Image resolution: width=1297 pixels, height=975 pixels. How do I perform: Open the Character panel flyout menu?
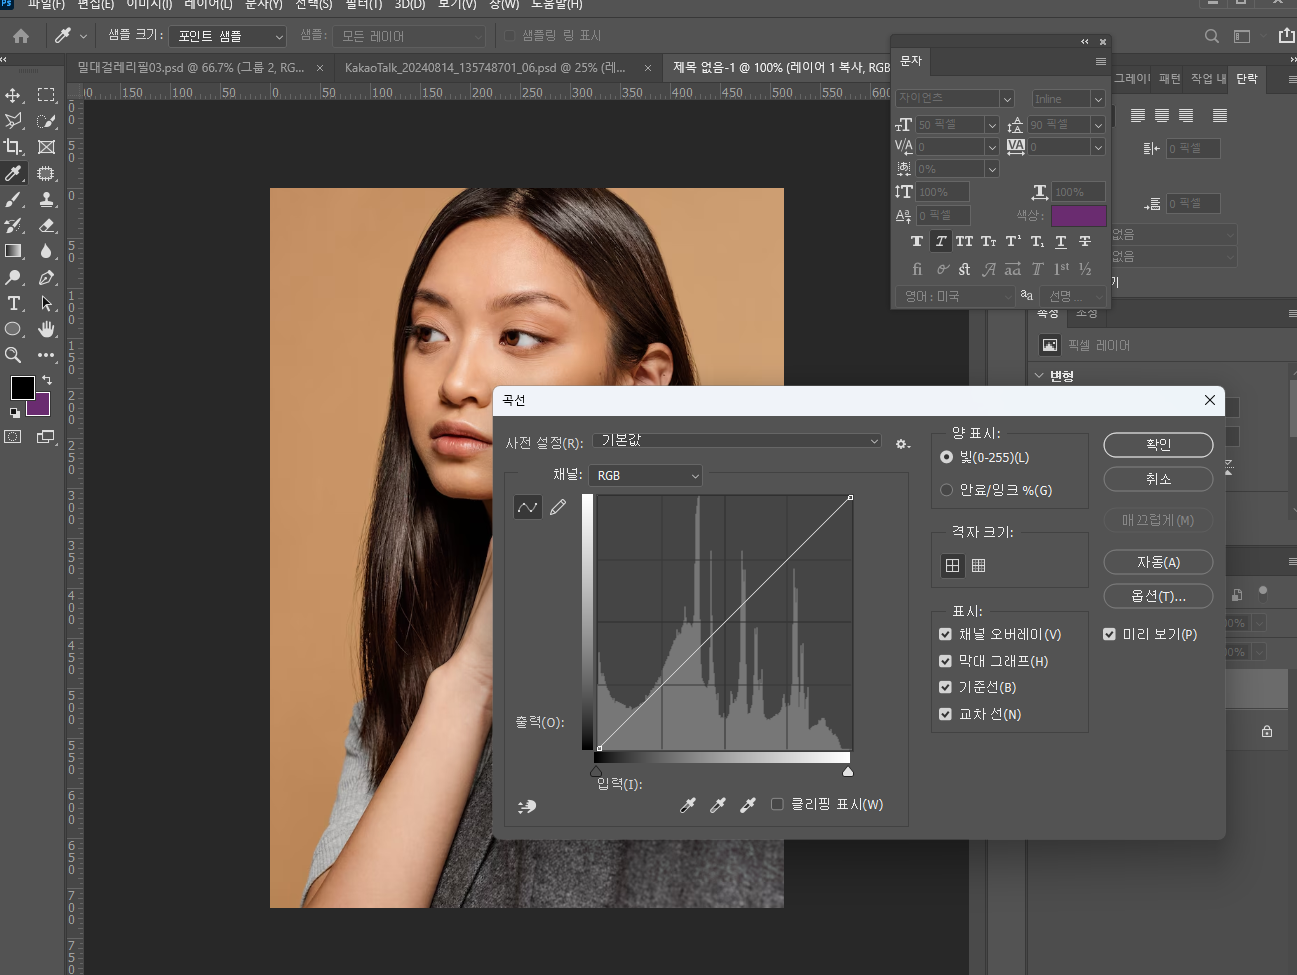(x=1101, y=61)
